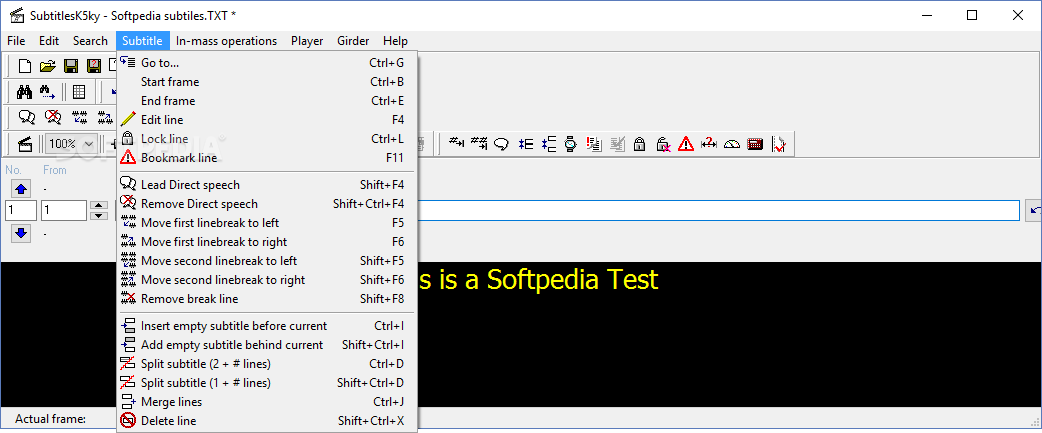Choose Go to... from Subtitle menu
The width and height of the screenshot is (1042, 433).
coord(266,63)
